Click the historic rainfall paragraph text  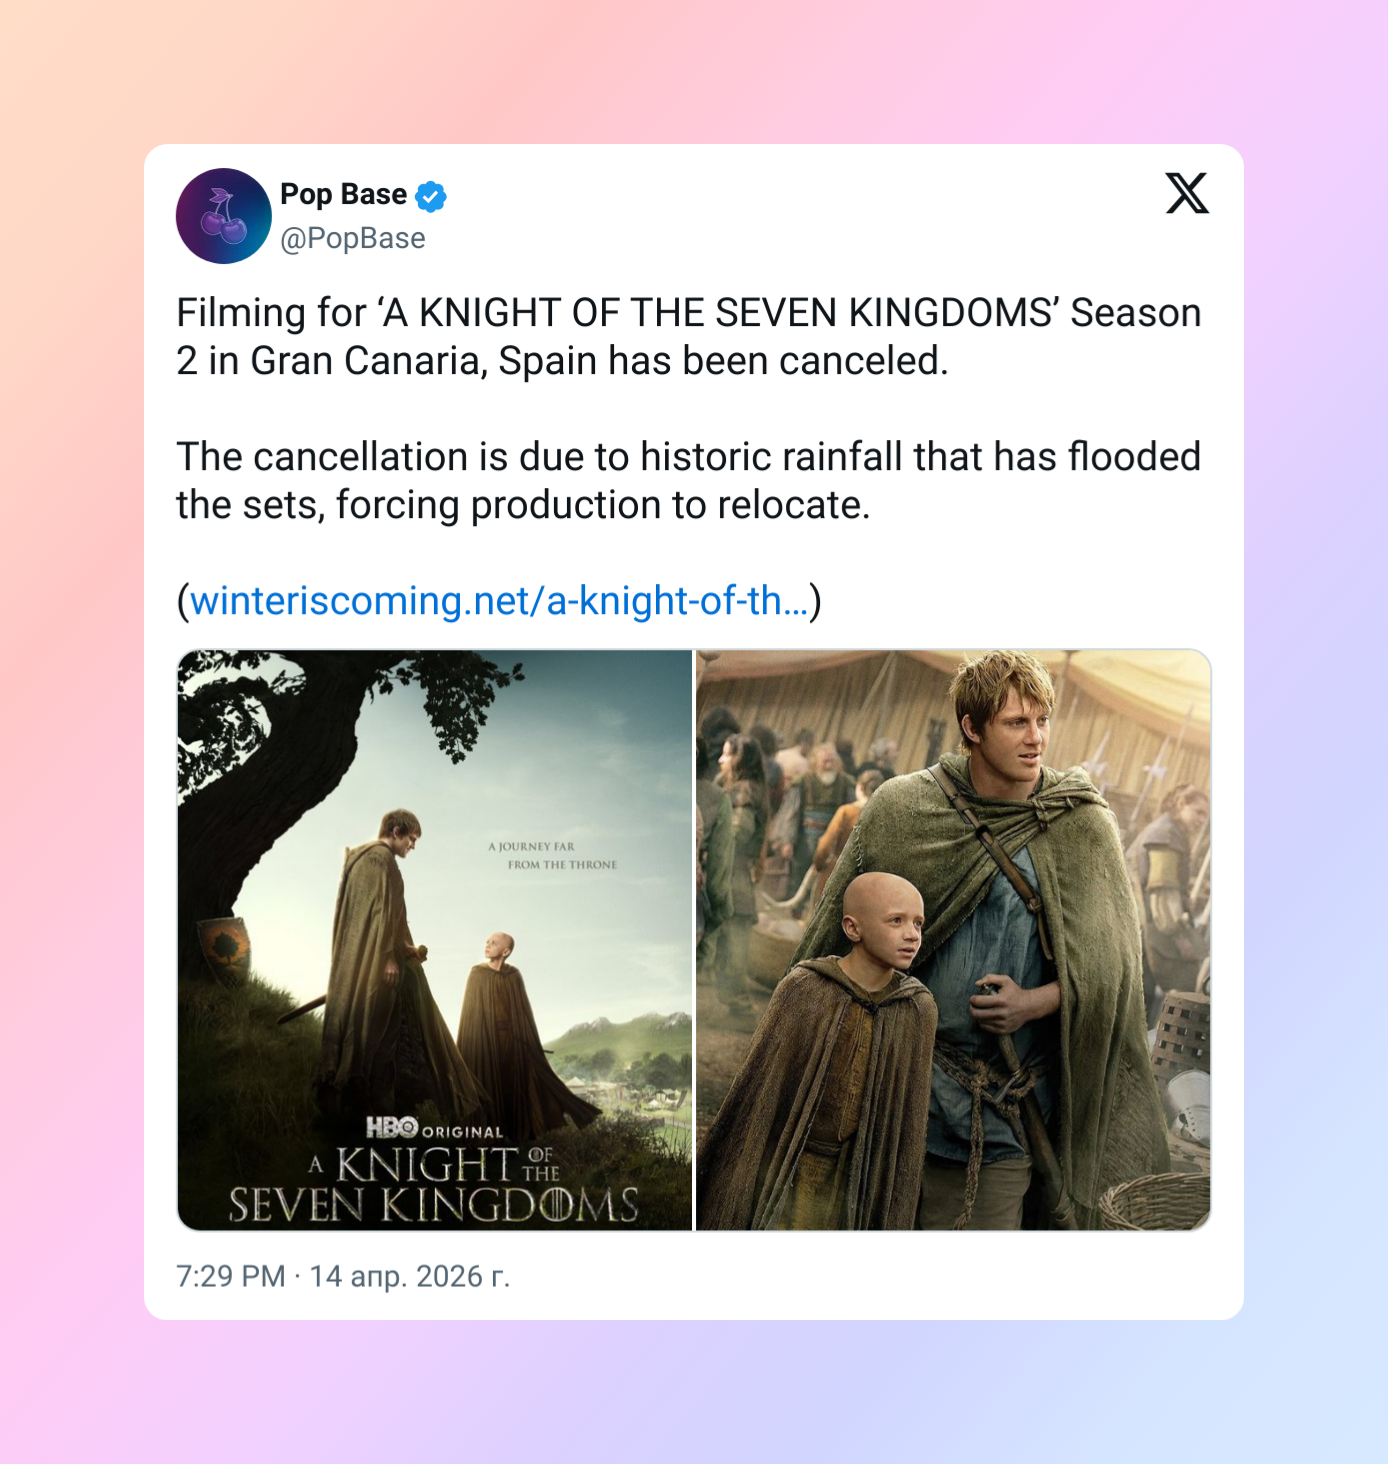[x=689, y=481]
